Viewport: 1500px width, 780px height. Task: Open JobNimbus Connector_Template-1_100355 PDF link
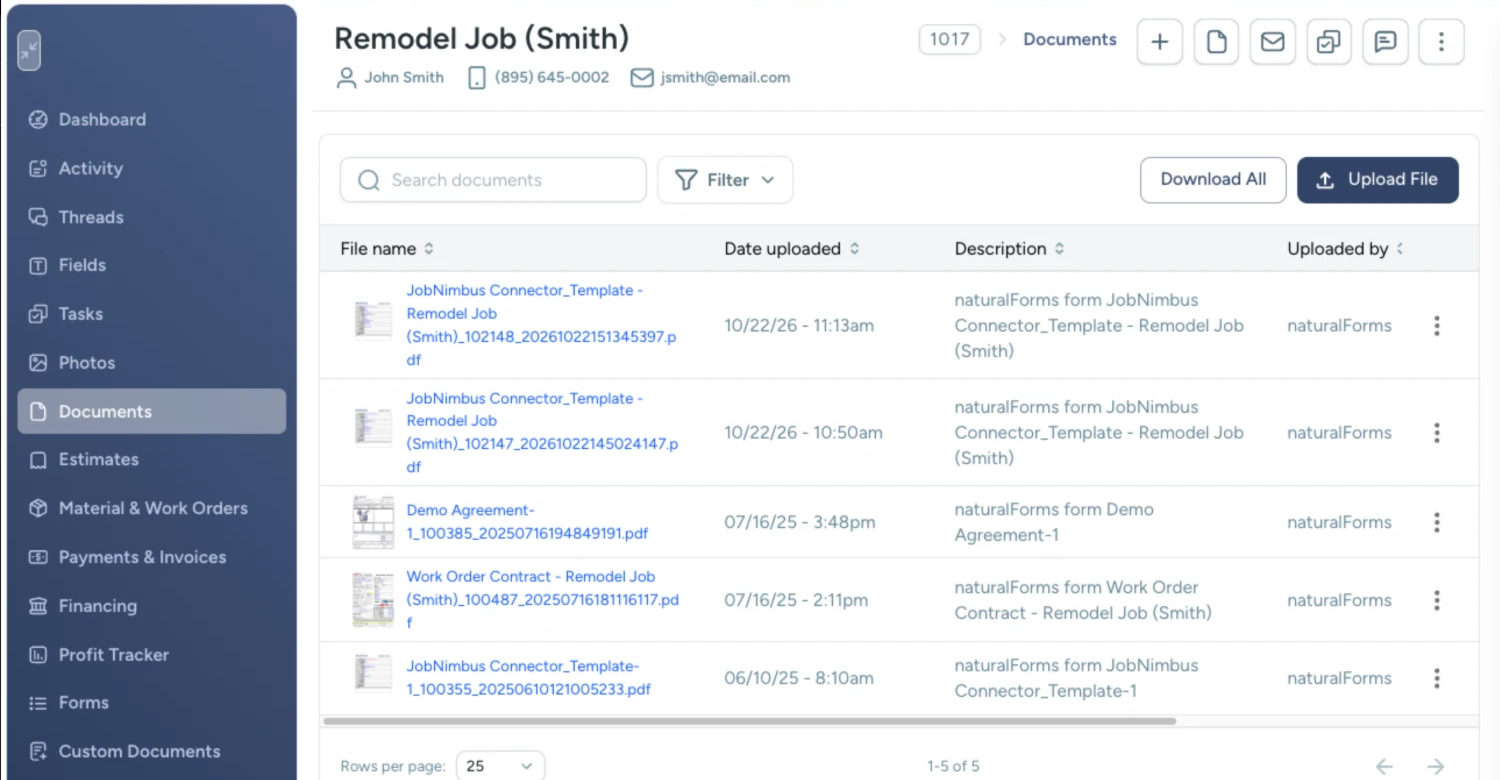coord(529,678)
